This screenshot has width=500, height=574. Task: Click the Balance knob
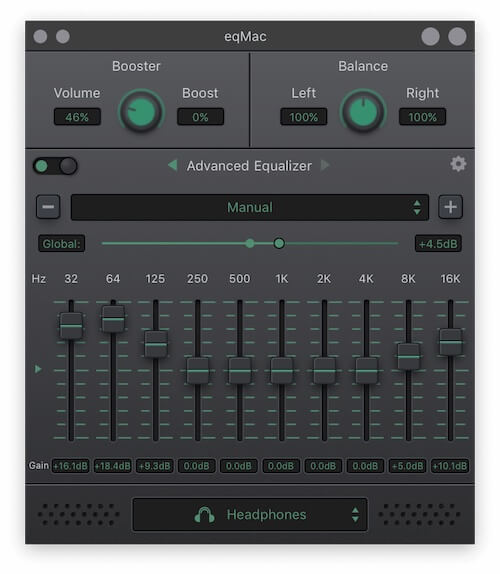point(363,112)
